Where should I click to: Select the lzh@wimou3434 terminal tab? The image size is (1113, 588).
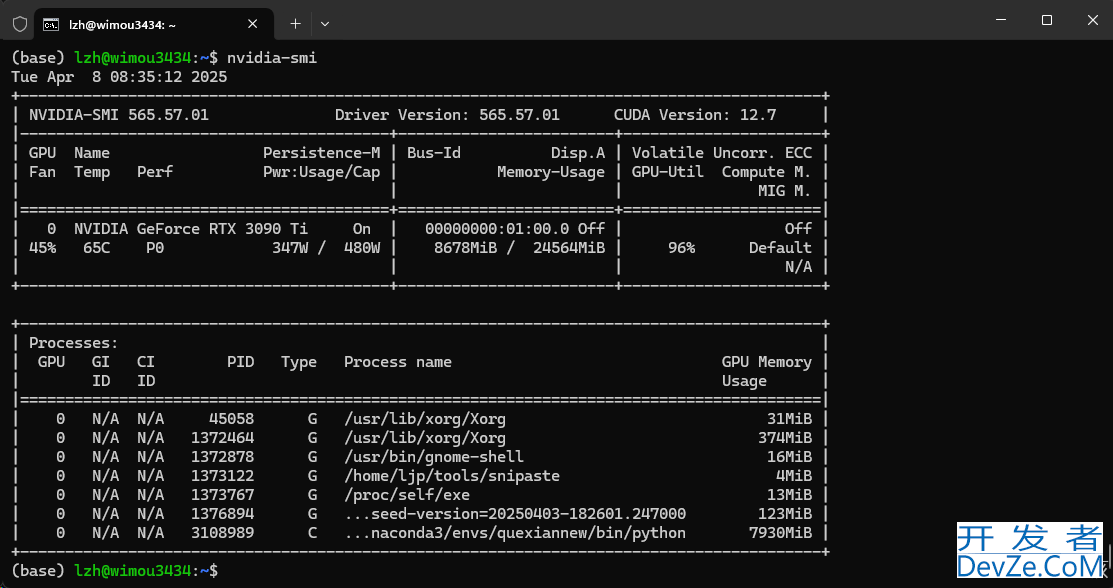pos(153,24)
